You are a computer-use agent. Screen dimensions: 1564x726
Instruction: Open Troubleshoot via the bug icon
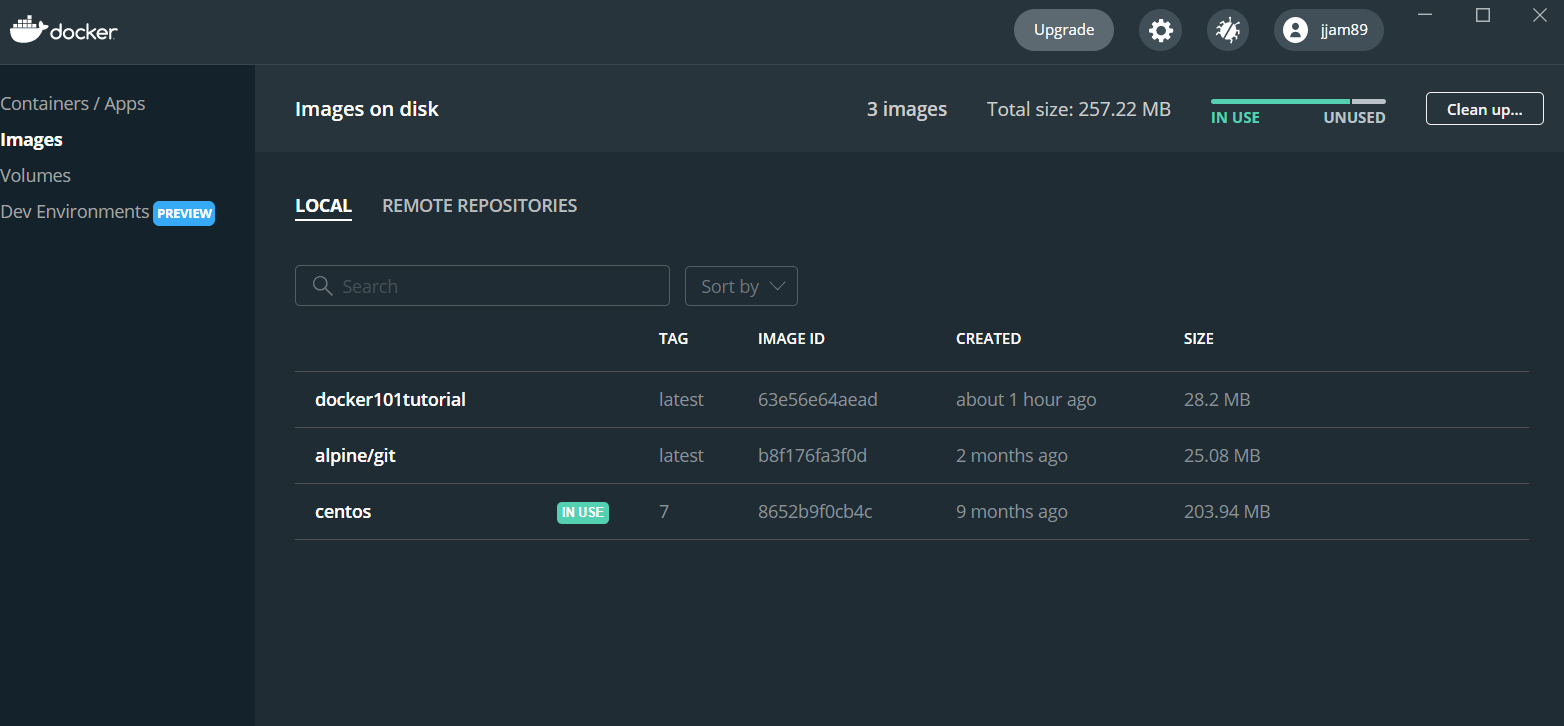[x=1227, y=30]
